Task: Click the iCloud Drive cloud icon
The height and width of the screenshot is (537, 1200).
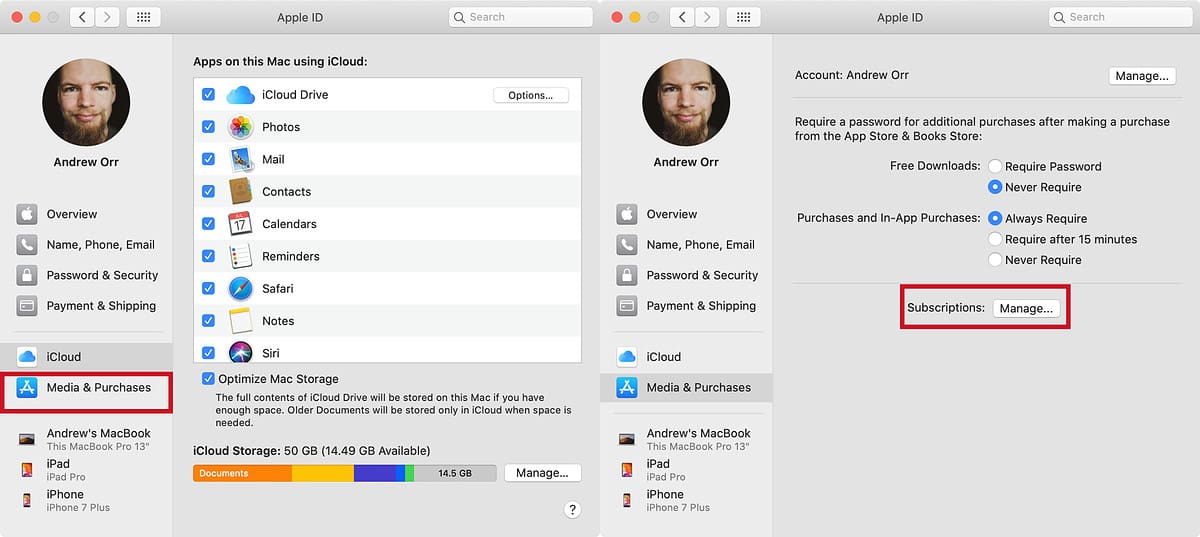Action: [241, 95]
